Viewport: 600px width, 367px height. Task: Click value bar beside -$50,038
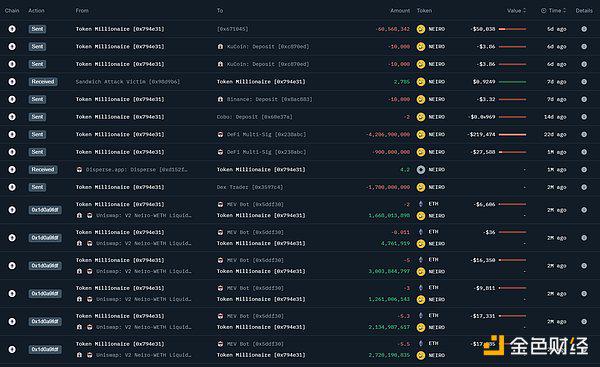(x=512, y=29)
